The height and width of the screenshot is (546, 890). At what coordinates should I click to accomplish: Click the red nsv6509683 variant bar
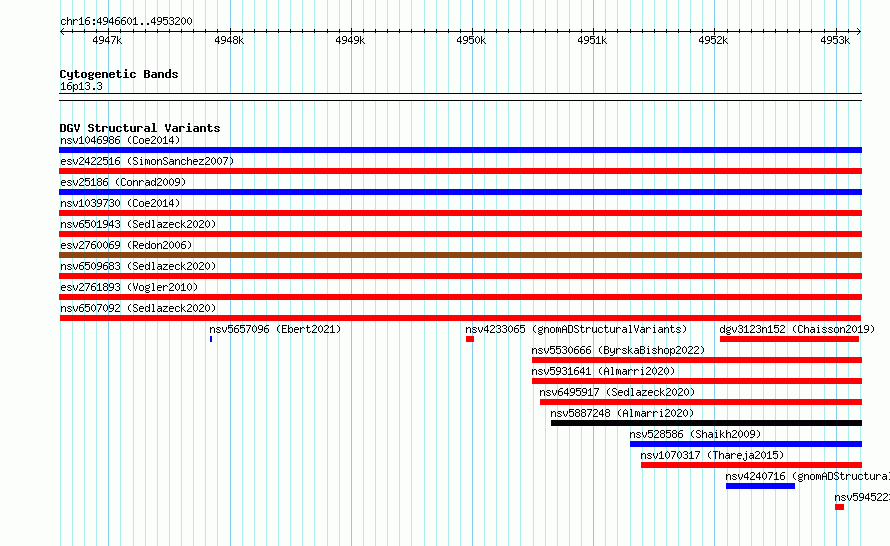(460, 276)
